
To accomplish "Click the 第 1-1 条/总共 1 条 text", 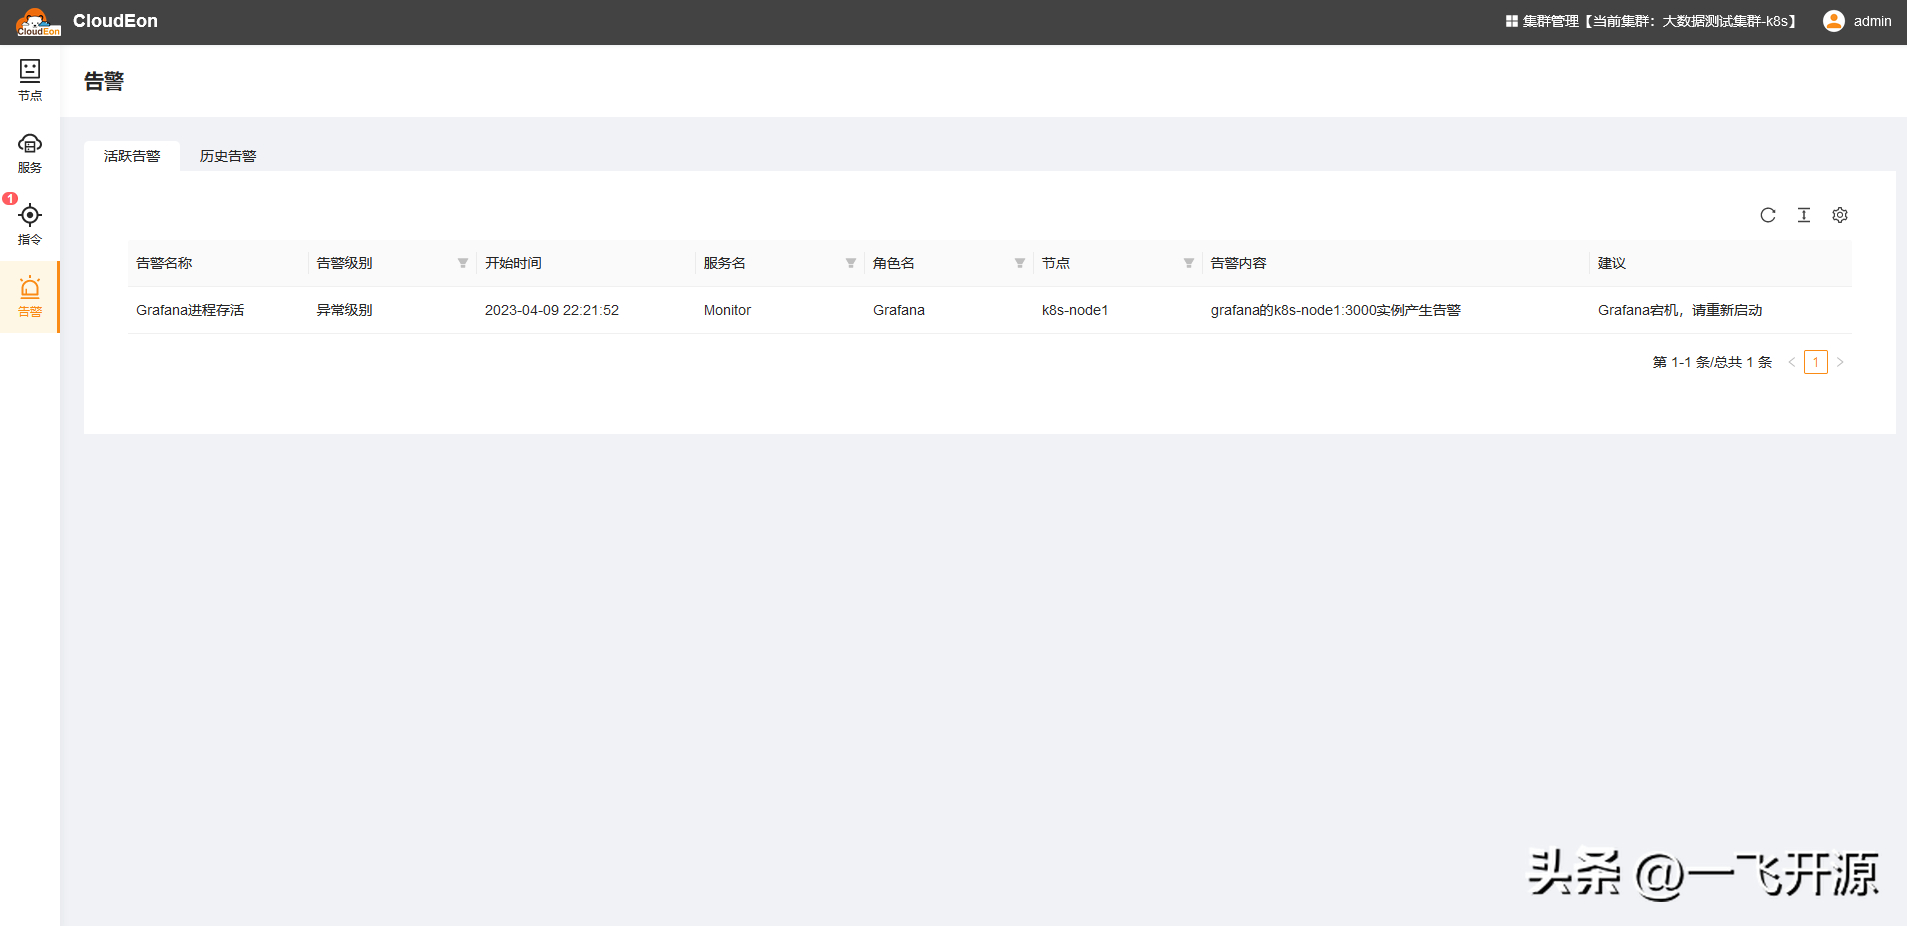I will 1712,362.
